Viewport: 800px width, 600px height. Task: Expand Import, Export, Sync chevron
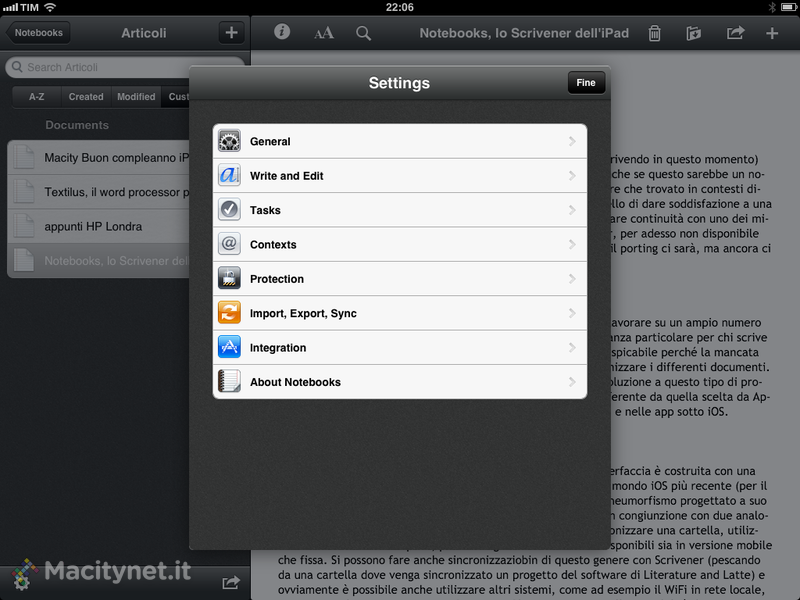point(572,313)
